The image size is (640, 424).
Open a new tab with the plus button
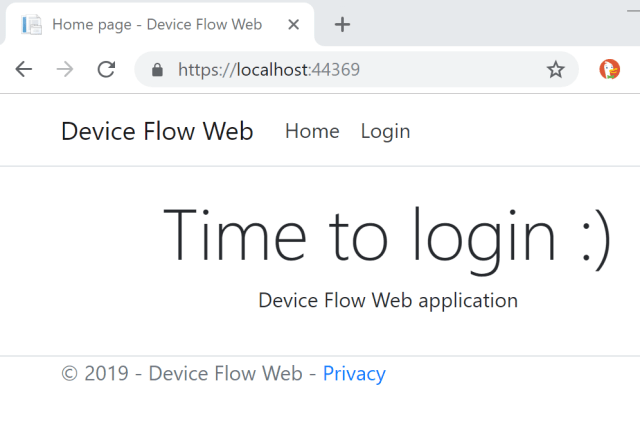click(x=342, y=24)
